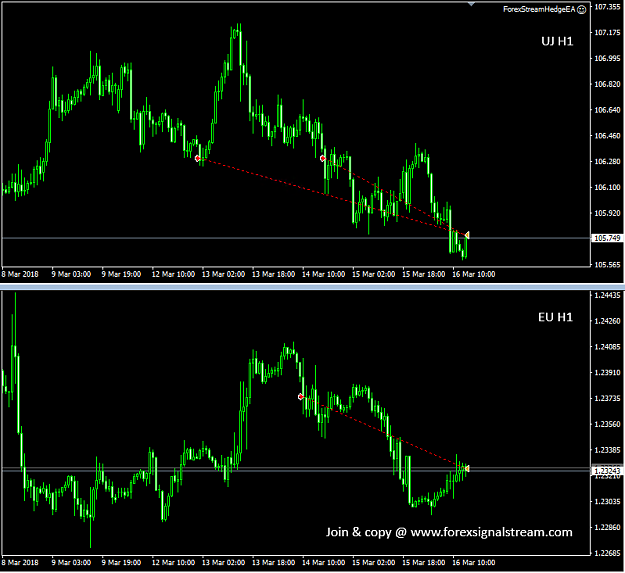Click the 106.100 price scale label
The width and height of the screenshot is (625, 573).
coord(607,187)
